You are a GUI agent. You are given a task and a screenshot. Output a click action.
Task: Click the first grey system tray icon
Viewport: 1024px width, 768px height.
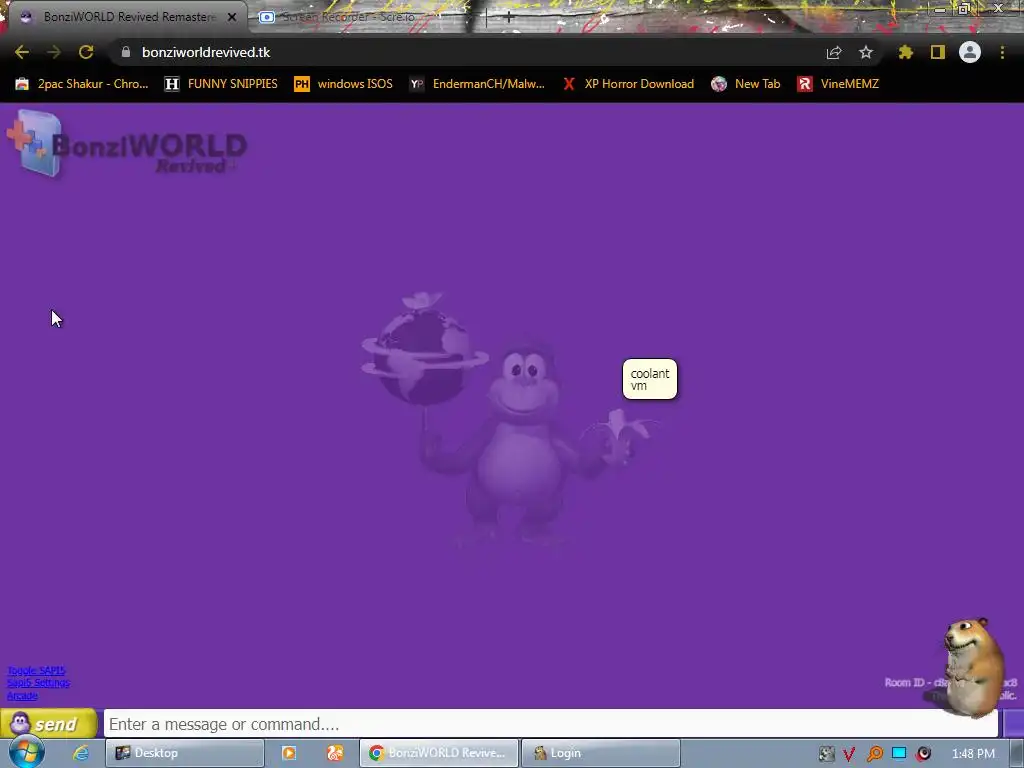pyautogui.click(x=826, y=754)
